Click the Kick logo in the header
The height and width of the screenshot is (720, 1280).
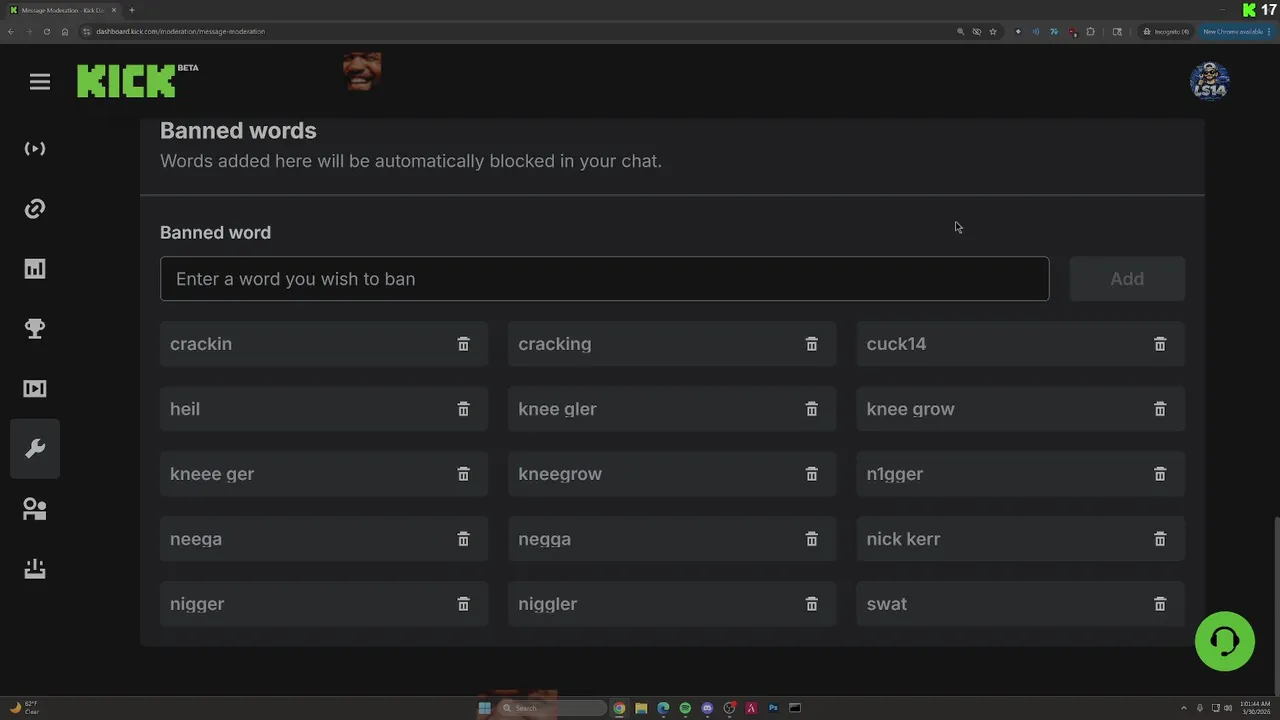coord(127,81)
